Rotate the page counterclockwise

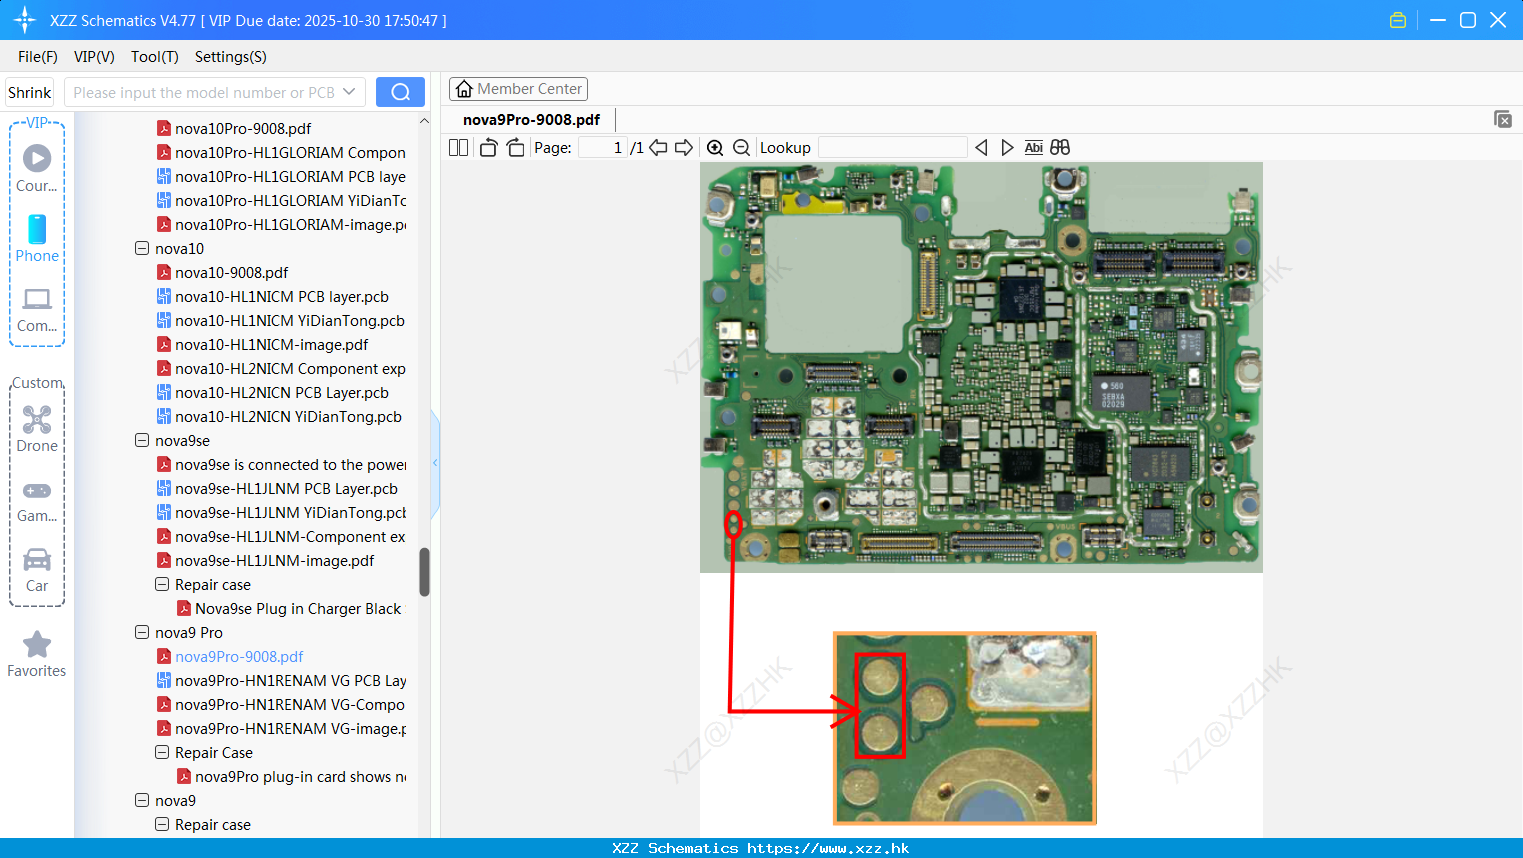[x=488, y=148]
